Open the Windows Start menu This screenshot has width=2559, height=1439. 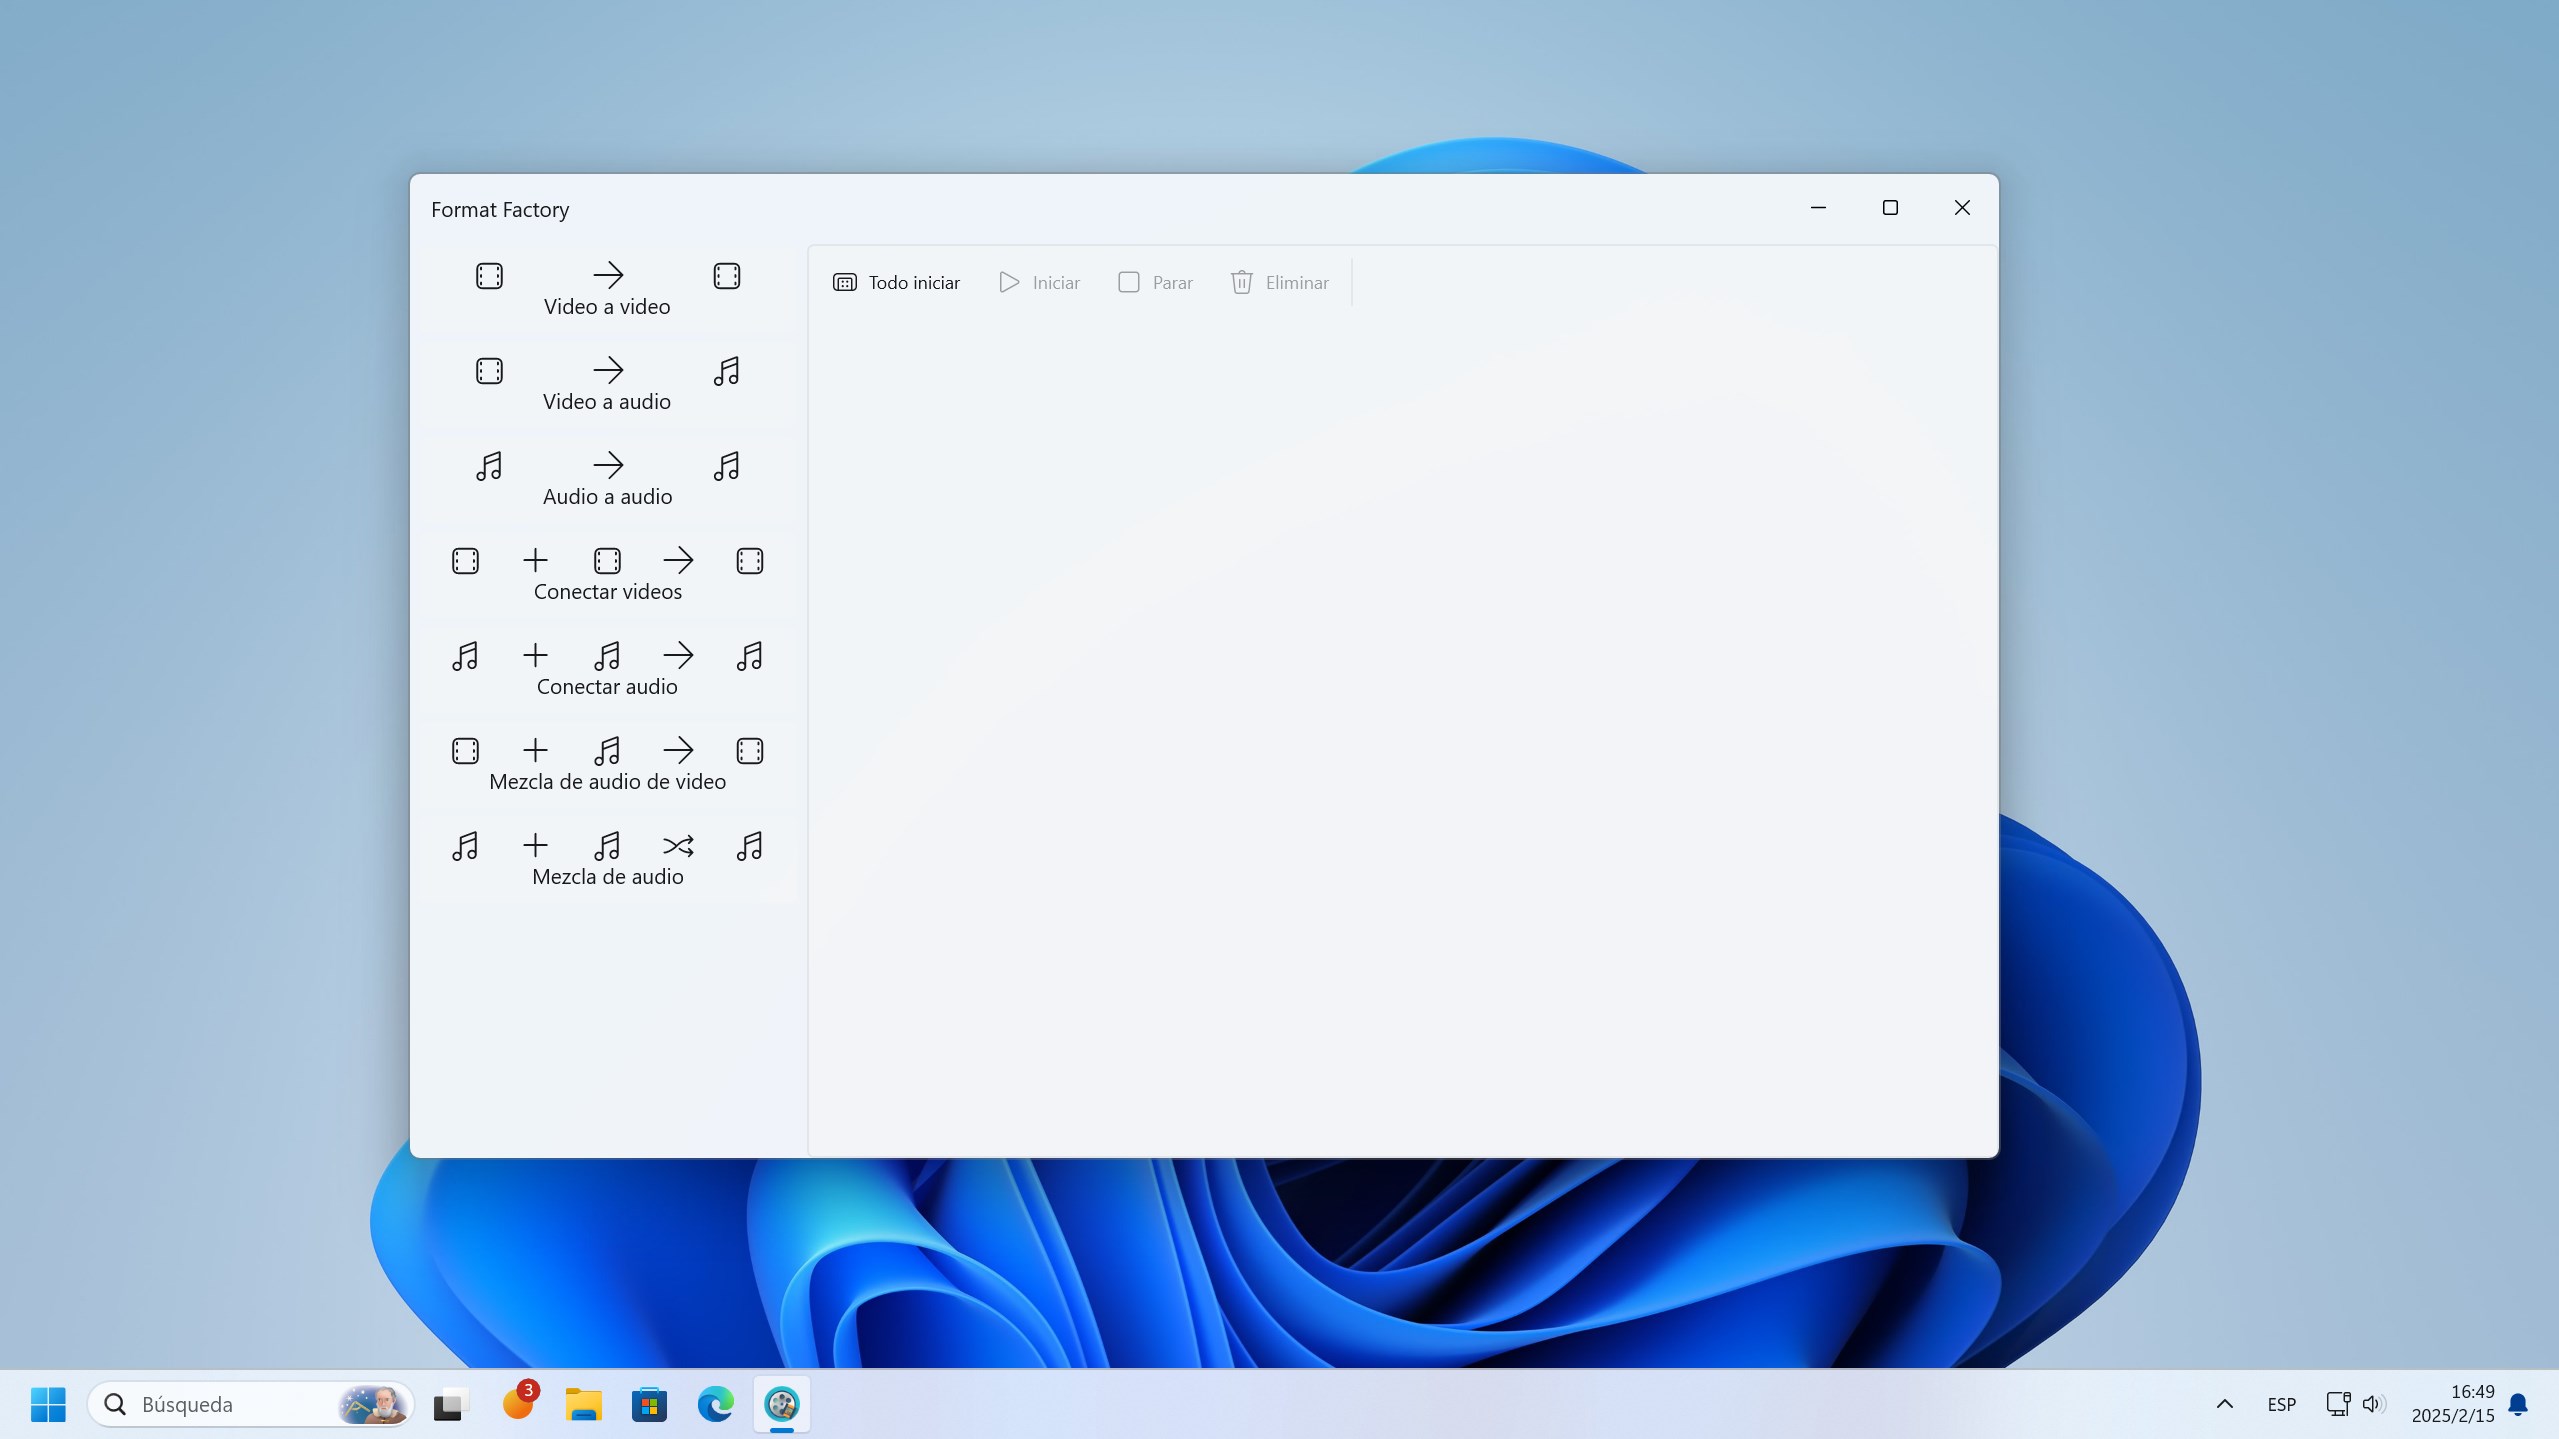click(48, 1404)
